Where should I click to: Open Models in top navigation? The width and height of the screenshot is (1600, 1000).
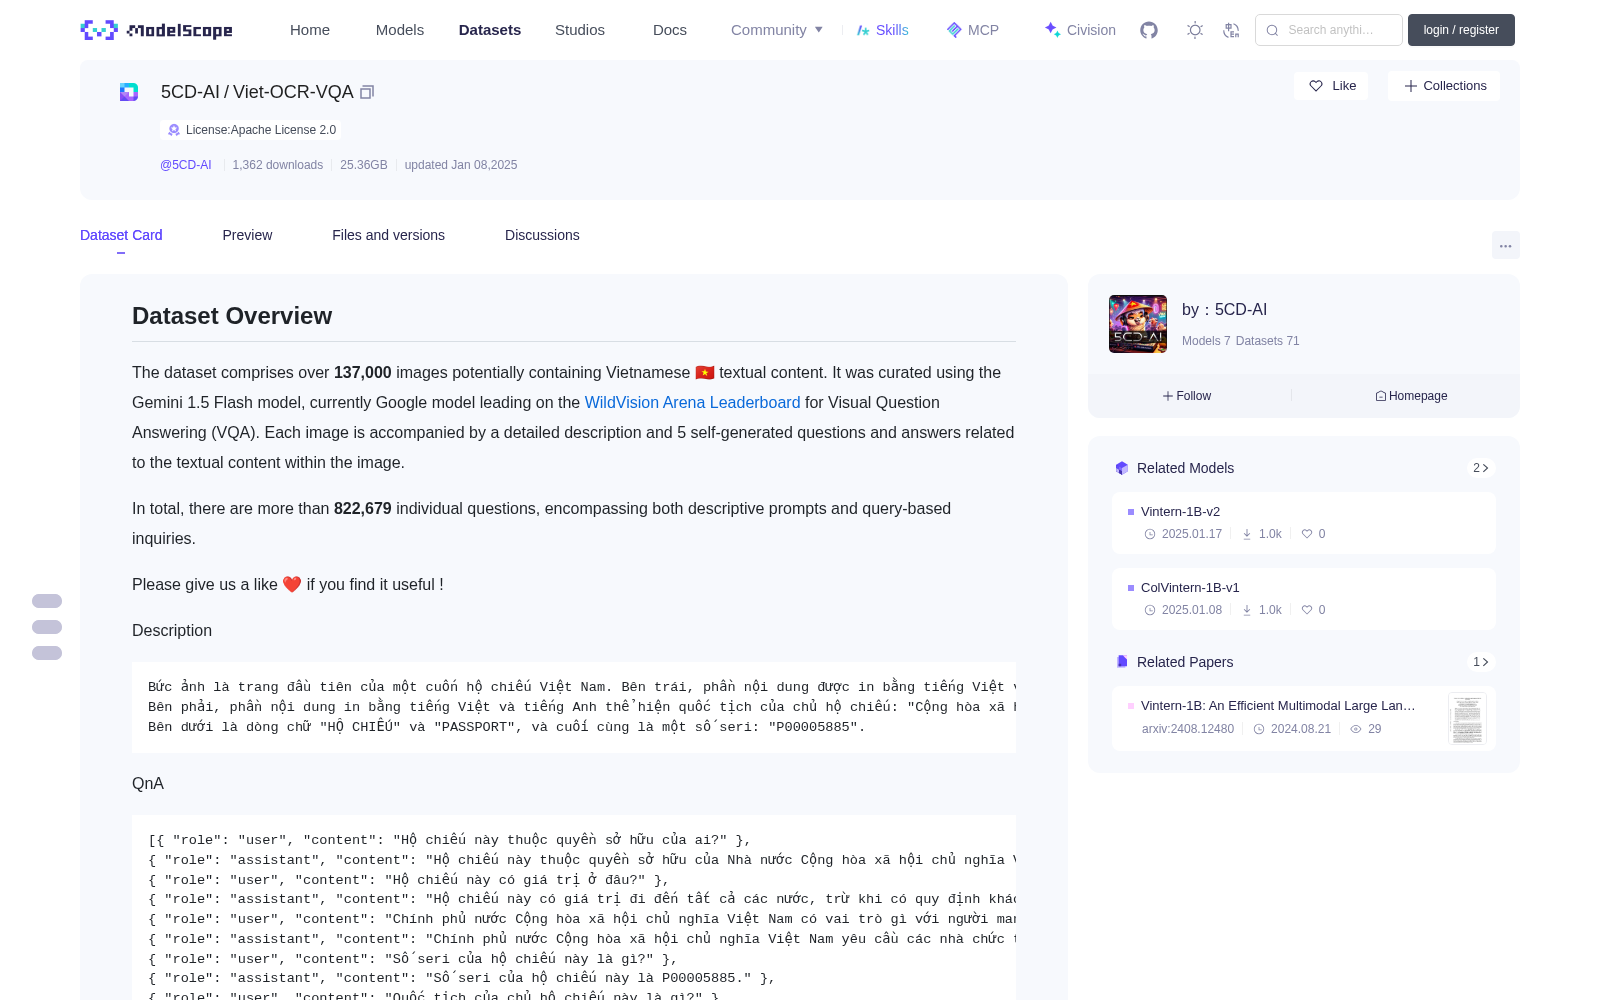coord(400,30)
